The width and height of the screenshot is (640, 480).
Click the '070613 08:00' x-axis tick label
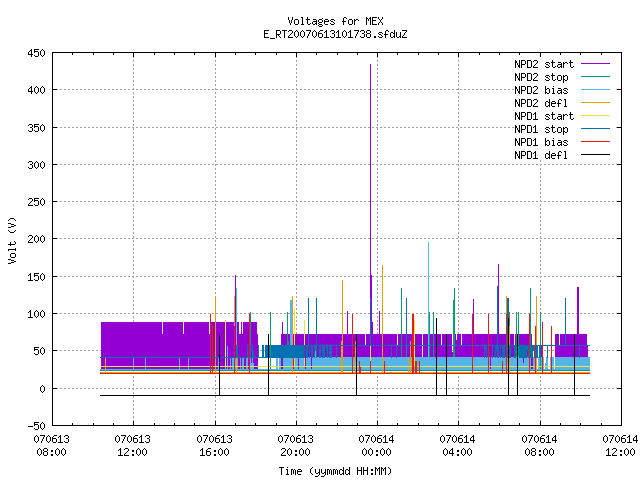point(51,446)
